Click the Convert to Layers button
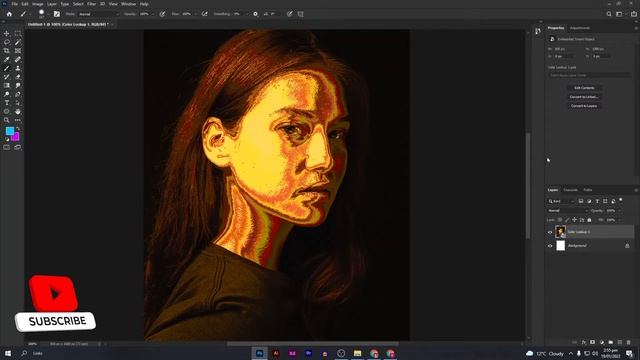640x360 pixels. (584, 106)
